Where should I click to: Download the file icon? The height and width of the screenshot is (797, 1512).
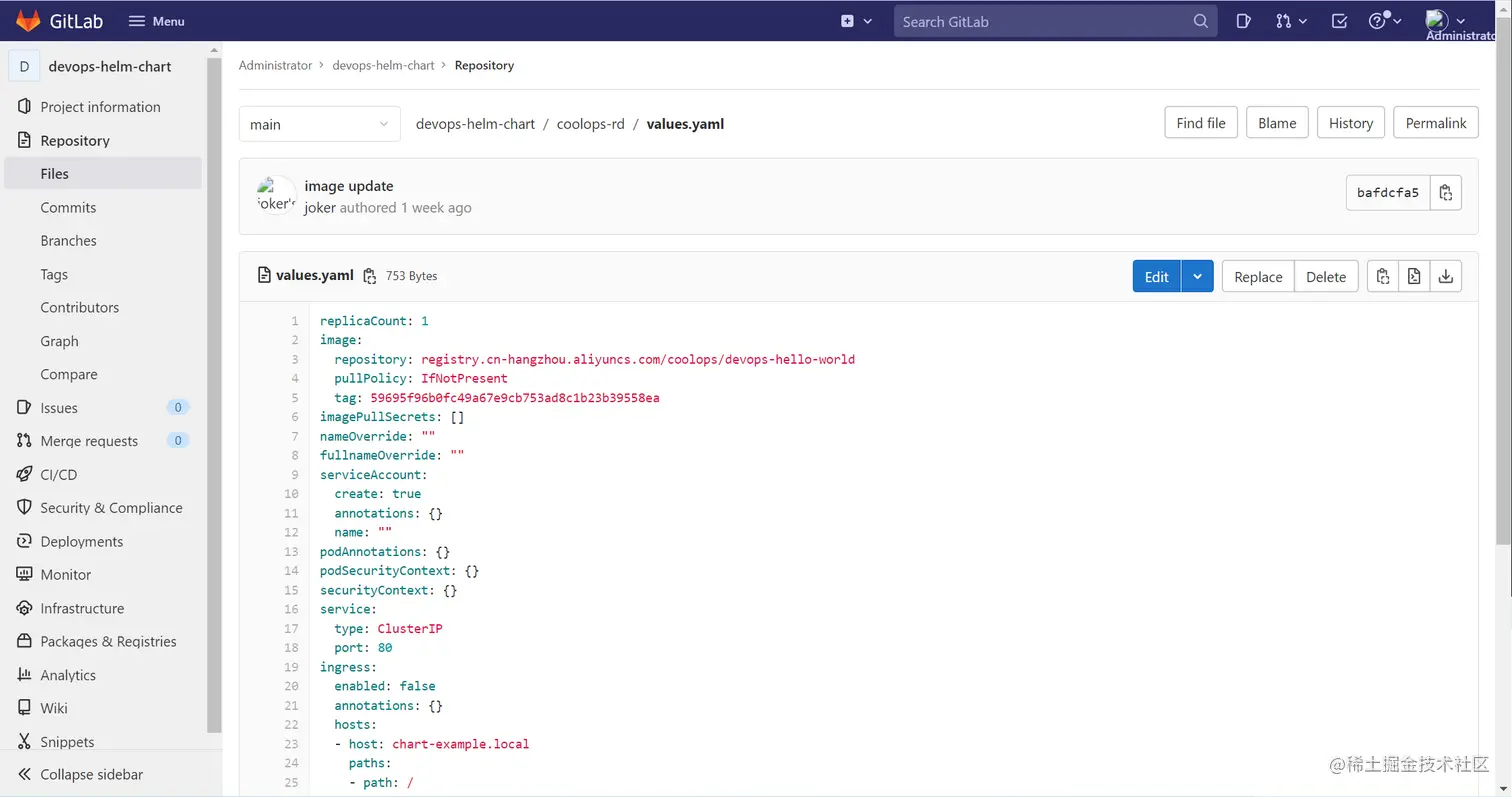tap(1446, 277)
